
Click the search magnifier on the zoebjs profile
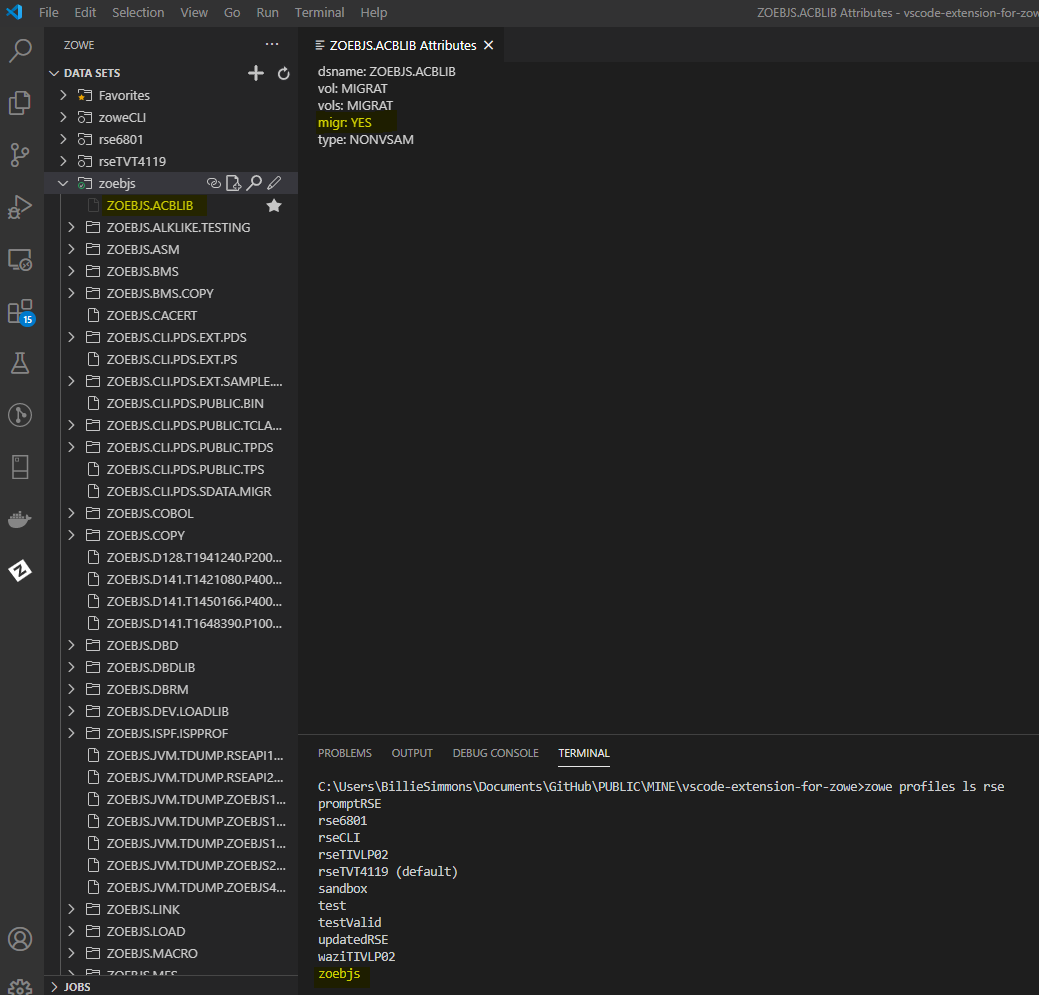pos(253,183)
